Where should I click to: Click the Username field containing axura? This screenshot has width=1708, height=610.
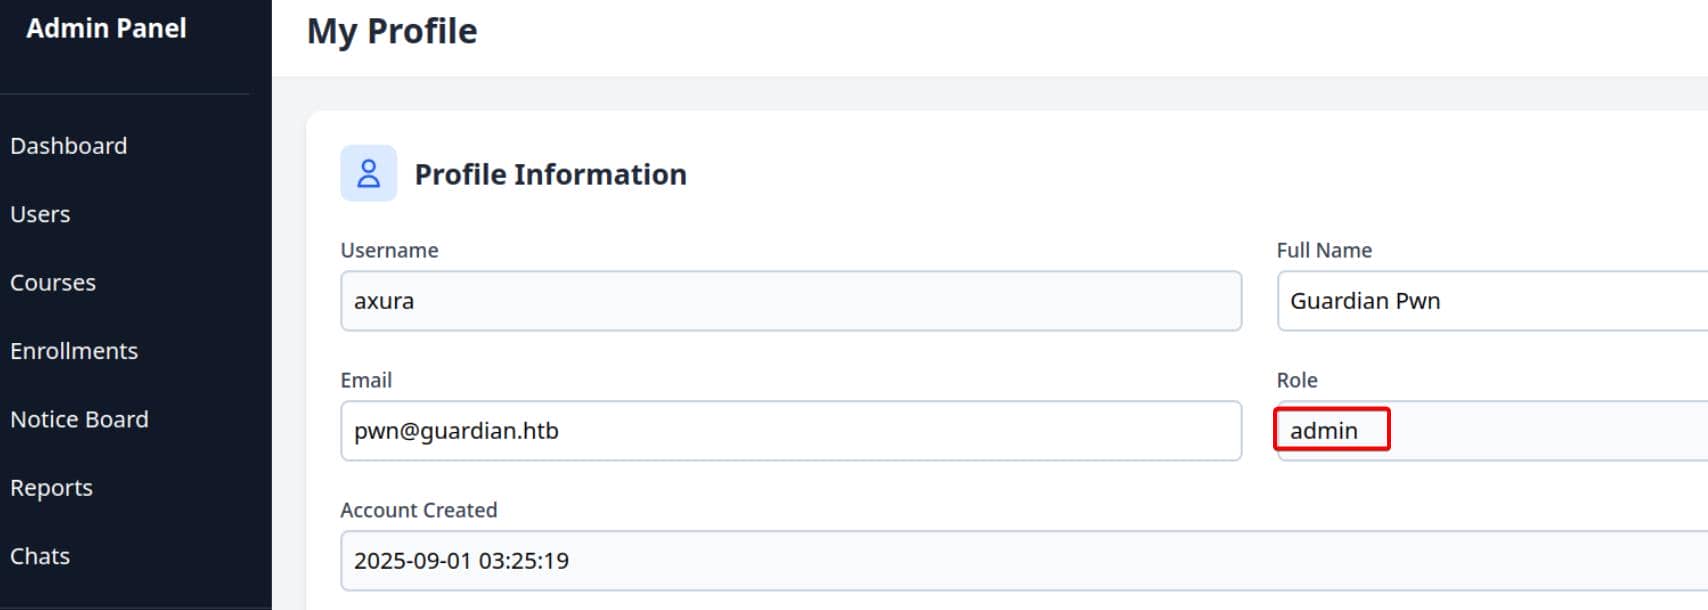click(x=790, y=301)
